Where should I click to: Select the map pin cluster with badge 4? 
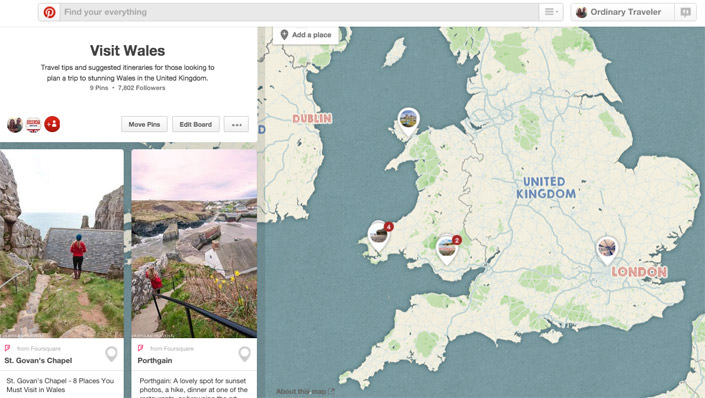click(x=379, y=236)
